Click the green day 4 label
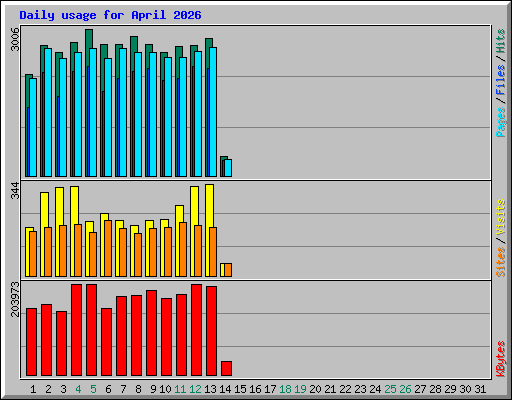Viewport: 512px width, 400px height. pos(78,389)
